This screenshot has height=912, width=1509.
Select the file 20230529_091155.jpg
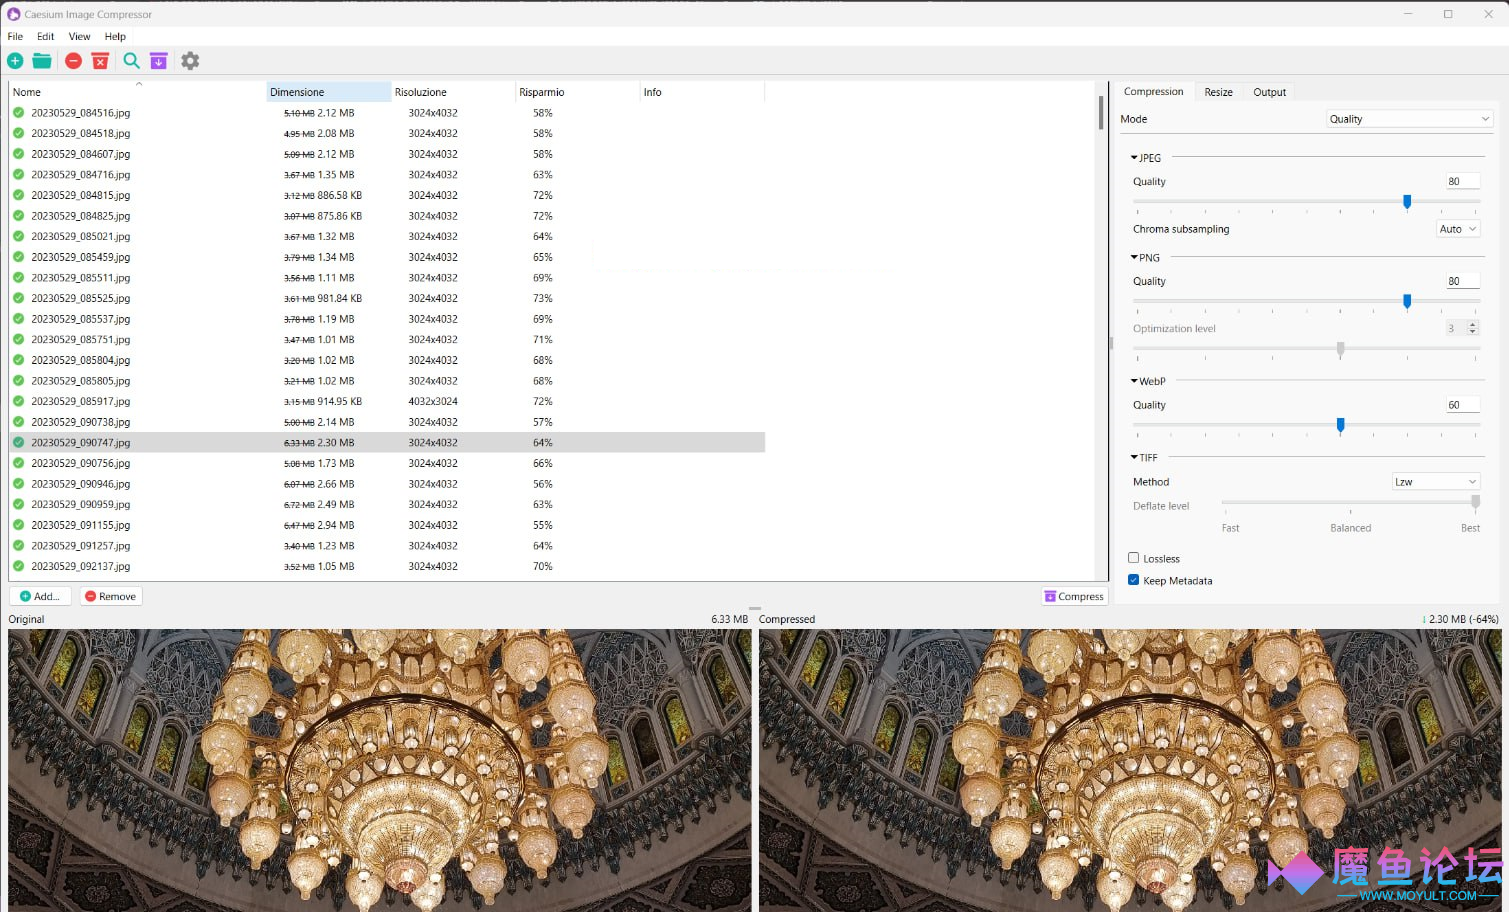(81, 525)
